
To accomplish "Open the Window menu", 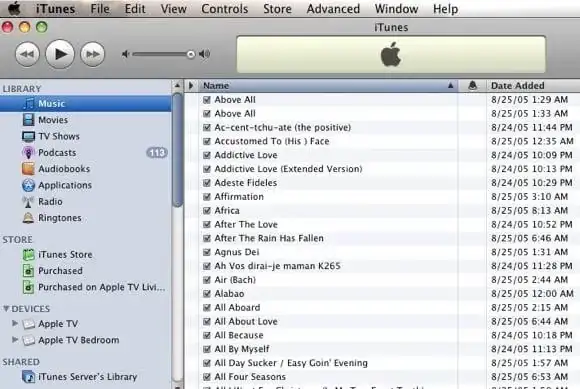I will pyautogui.click(x=396, y=9).
